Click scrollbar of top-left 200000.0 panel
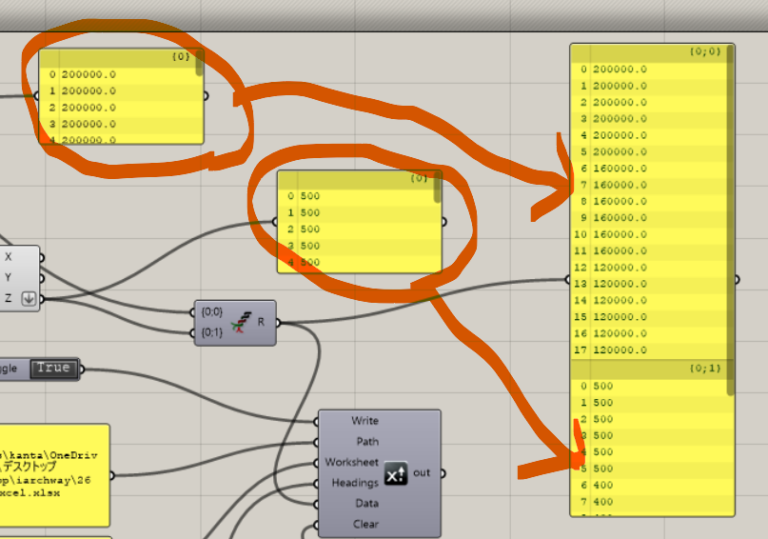768x539 pixels. pos(200,64)
